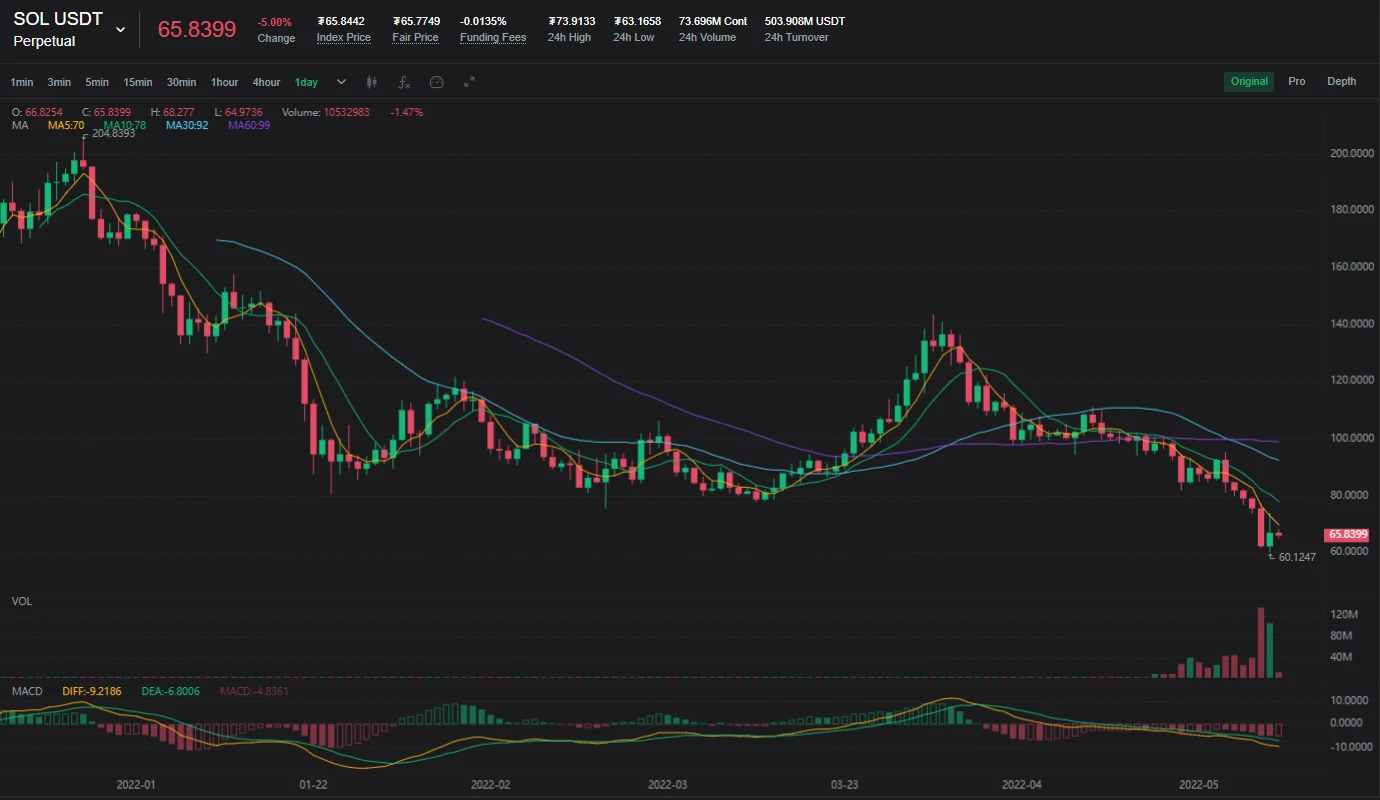Switch to the 3min timeframe
Screen dimensions: 1380x800
tap(59, 82)
